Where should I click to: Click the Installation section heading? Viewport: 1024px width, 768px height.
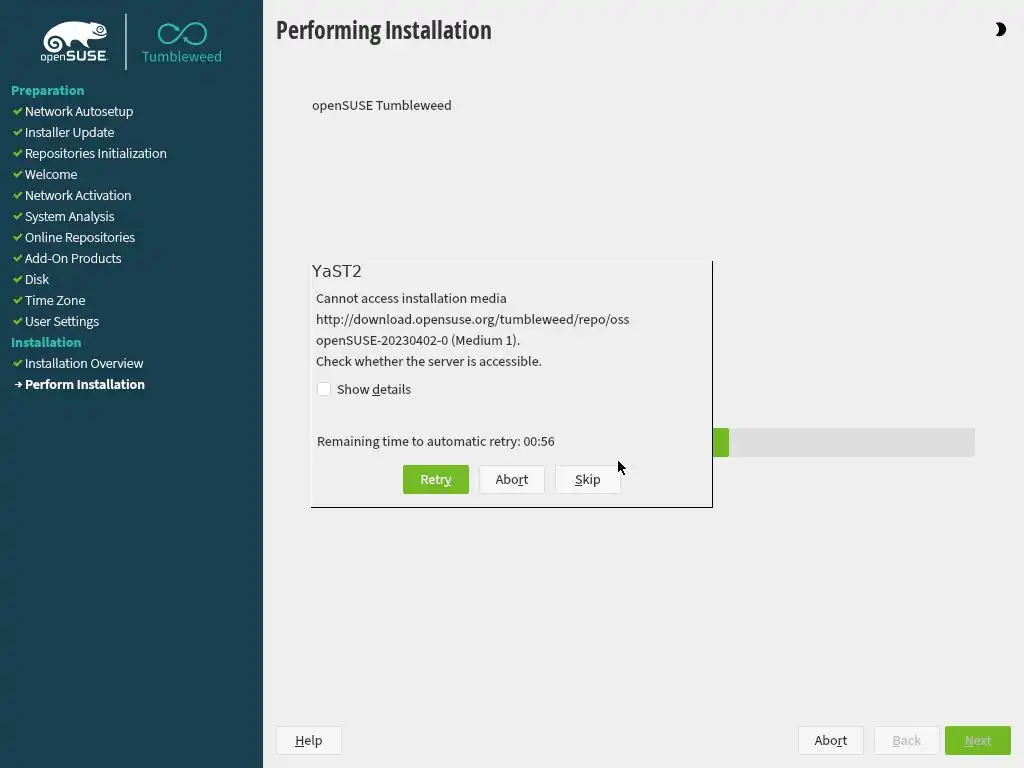pos(46,342)
